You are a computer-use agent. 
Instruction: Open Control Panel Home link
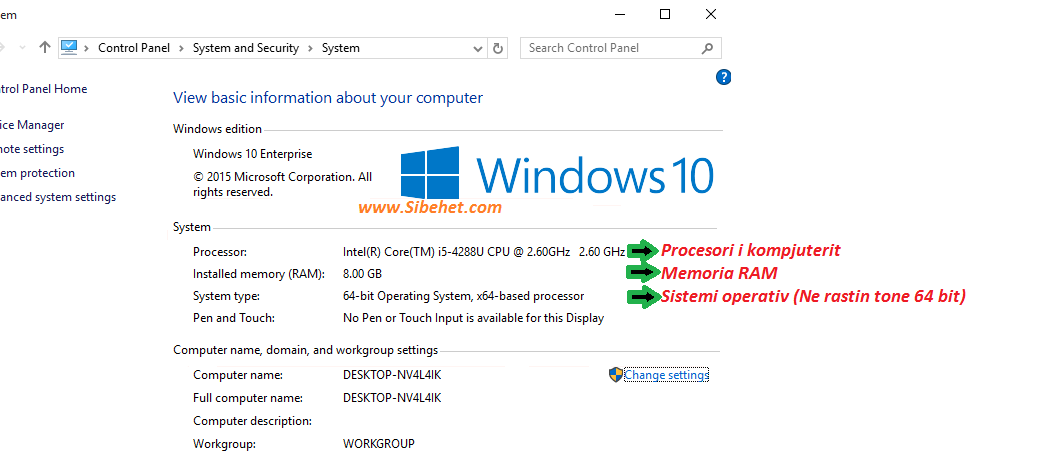42,88
